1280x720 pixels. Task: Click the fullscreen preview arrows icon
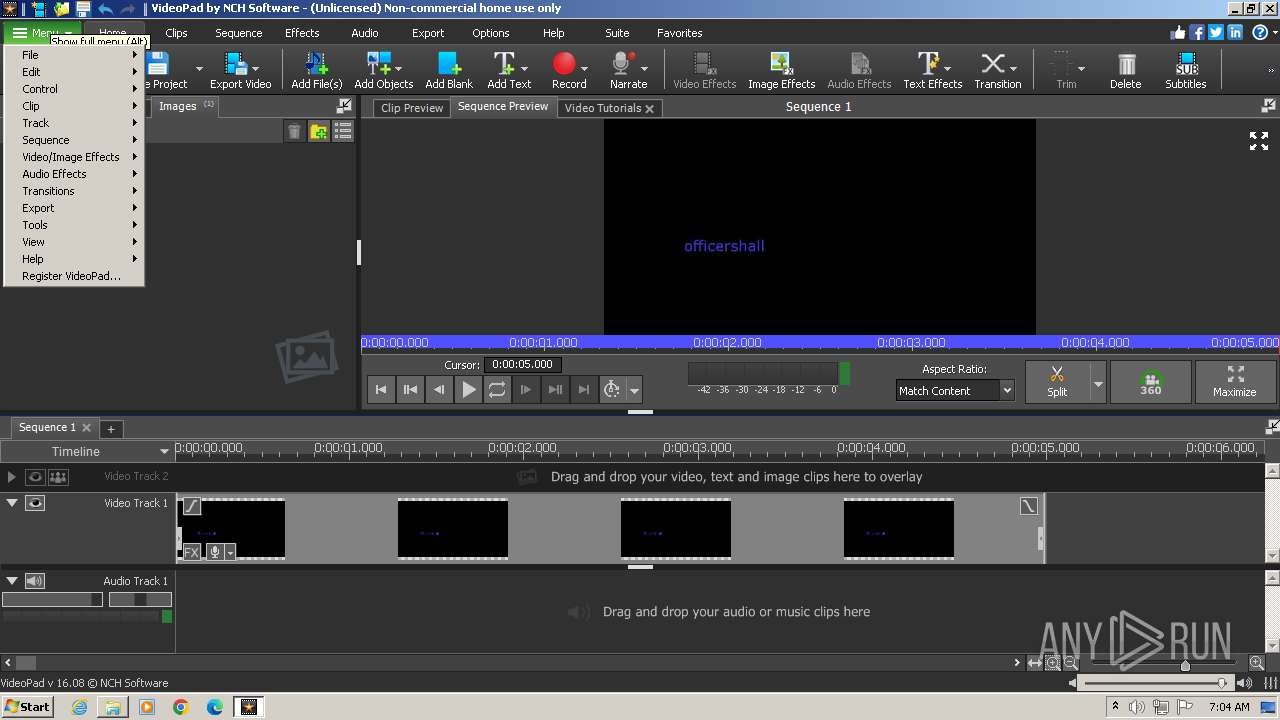(1259, 141)
